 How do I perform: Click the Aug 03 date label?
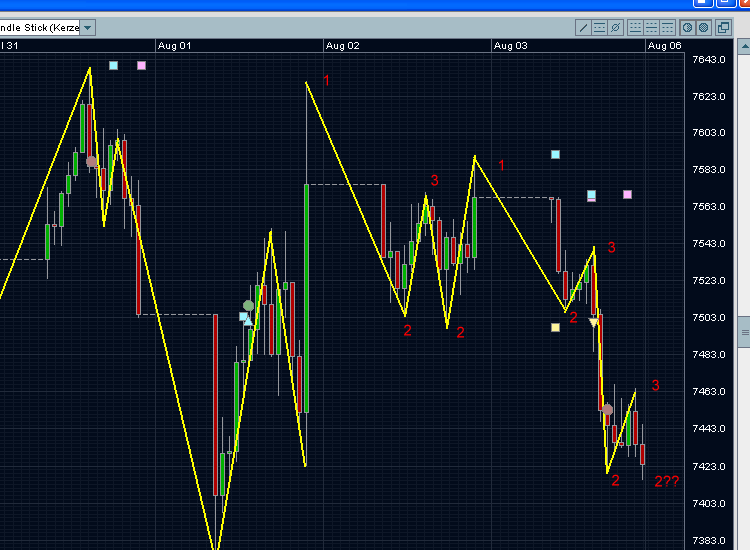(x=510, y=45)
